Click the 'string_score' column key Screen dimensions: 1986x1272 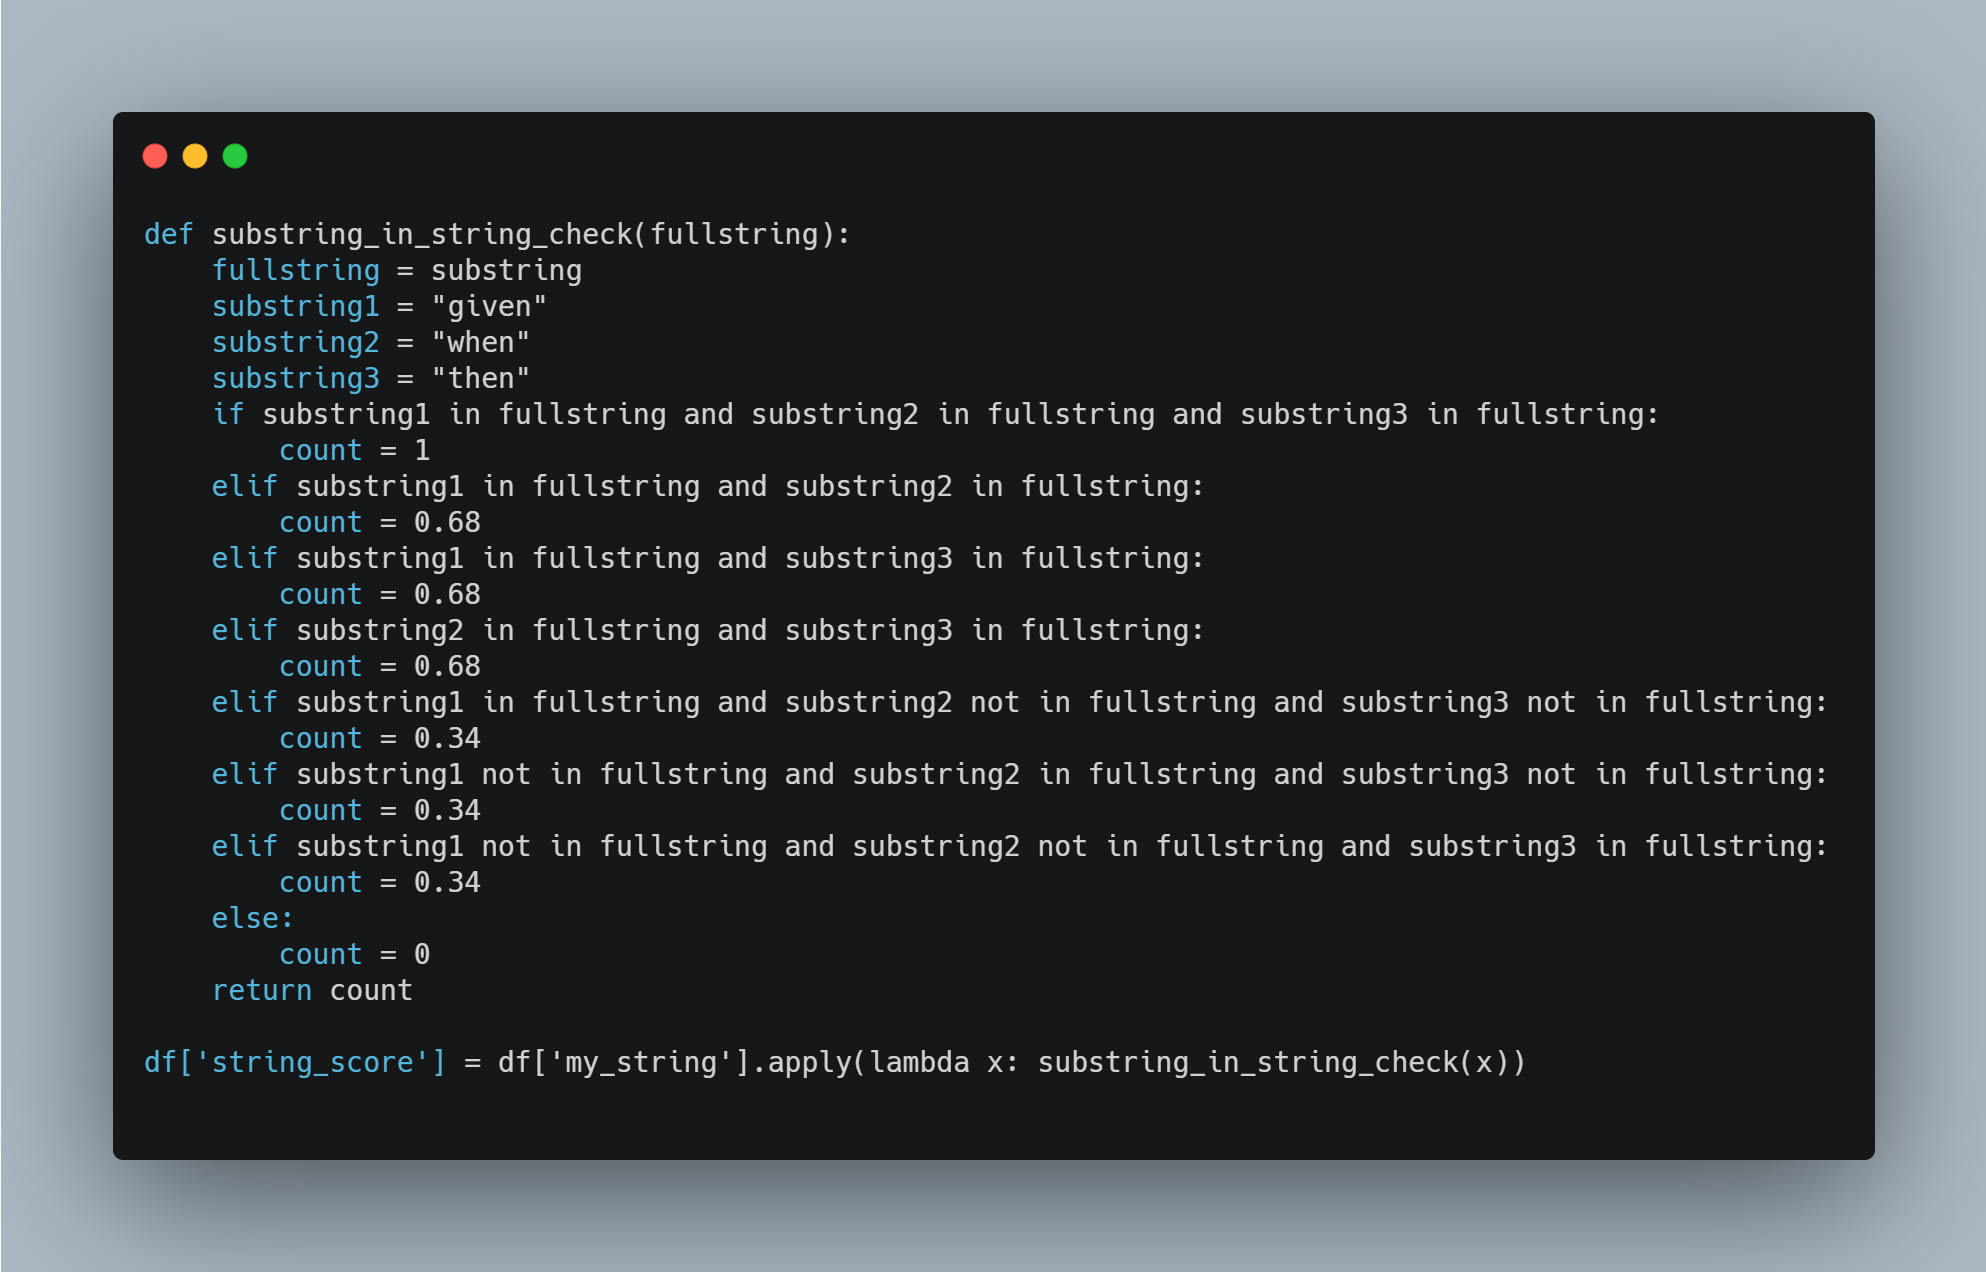[x=312, y=1062]
